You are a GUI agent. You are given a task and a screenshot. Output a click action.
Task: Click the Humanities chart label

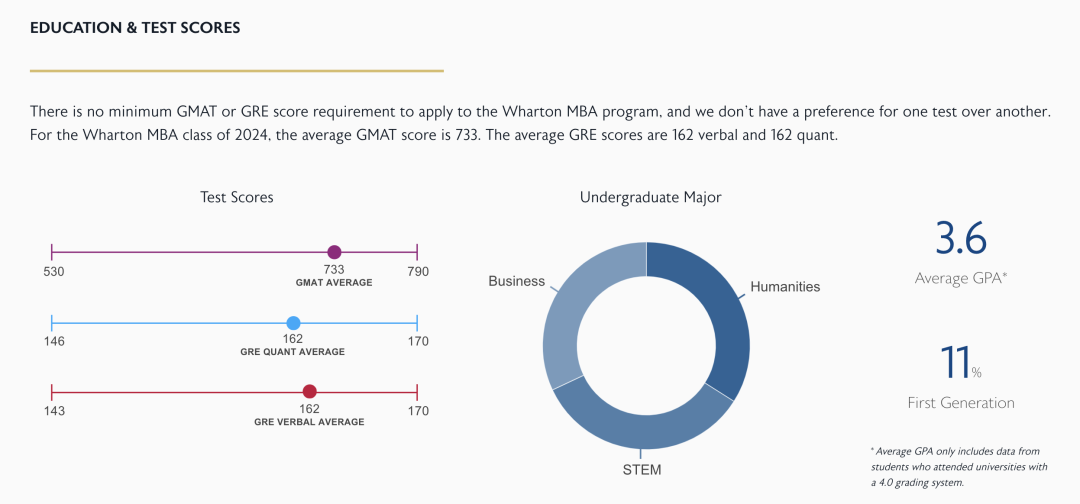[x=785, y=287]
